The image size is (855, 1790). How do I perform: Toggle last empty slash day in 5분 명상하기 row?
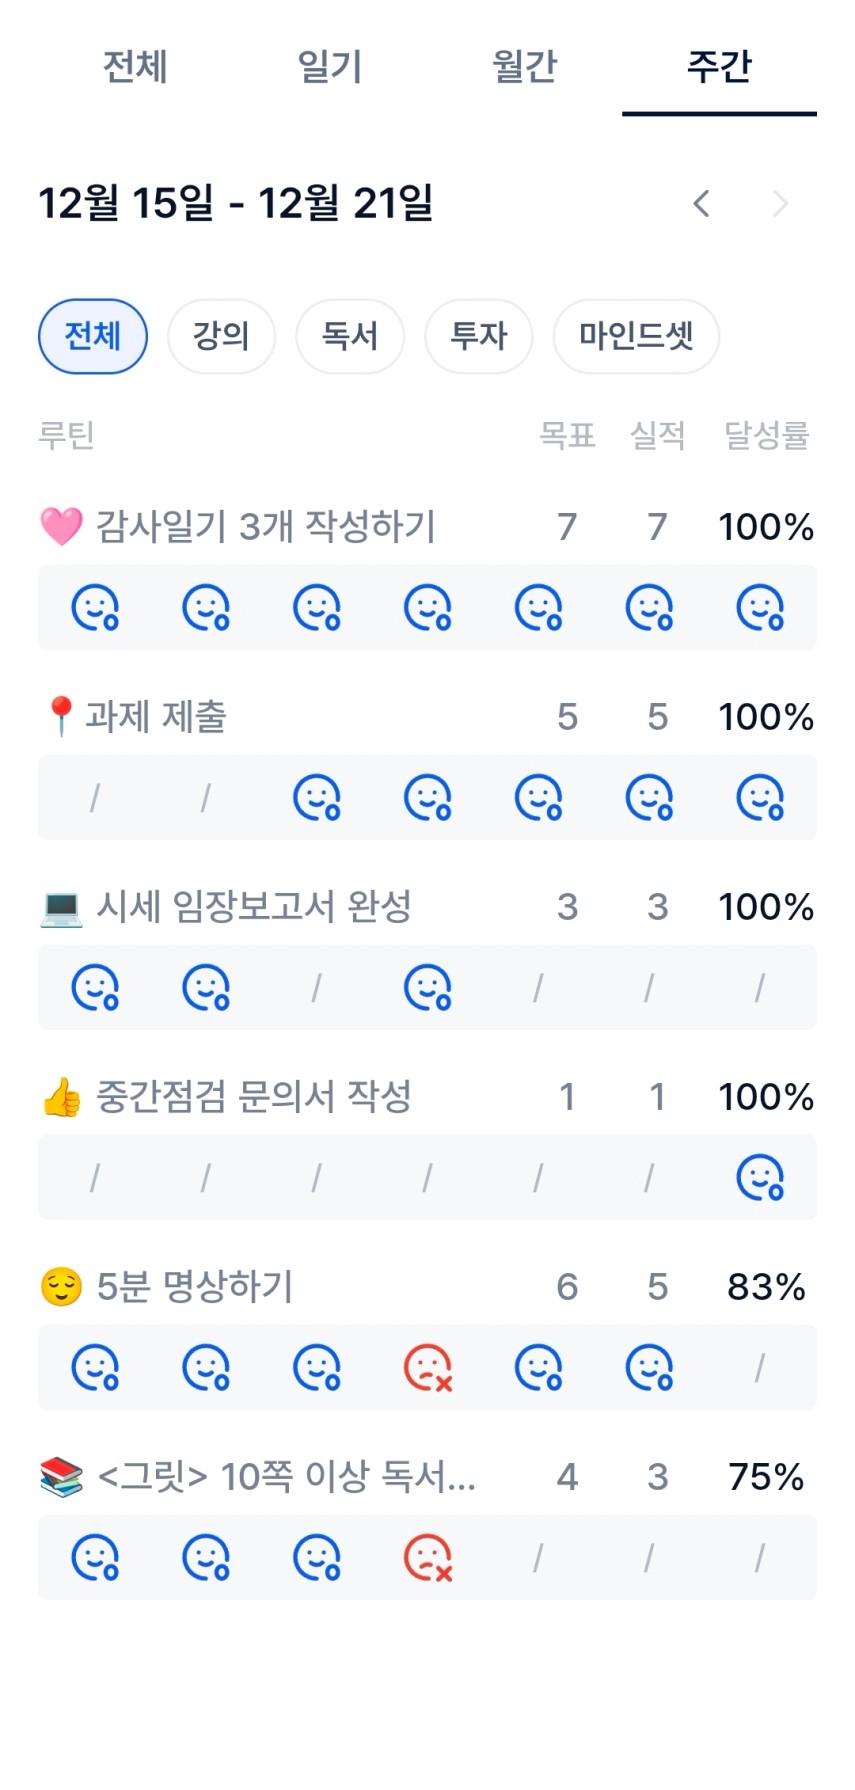(760, 1367)
